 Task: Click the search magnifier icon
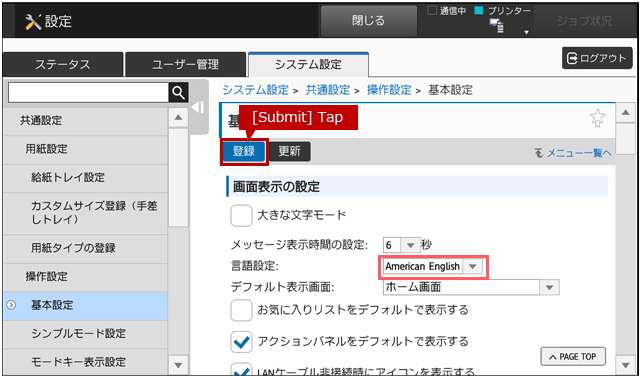point(178,93)
